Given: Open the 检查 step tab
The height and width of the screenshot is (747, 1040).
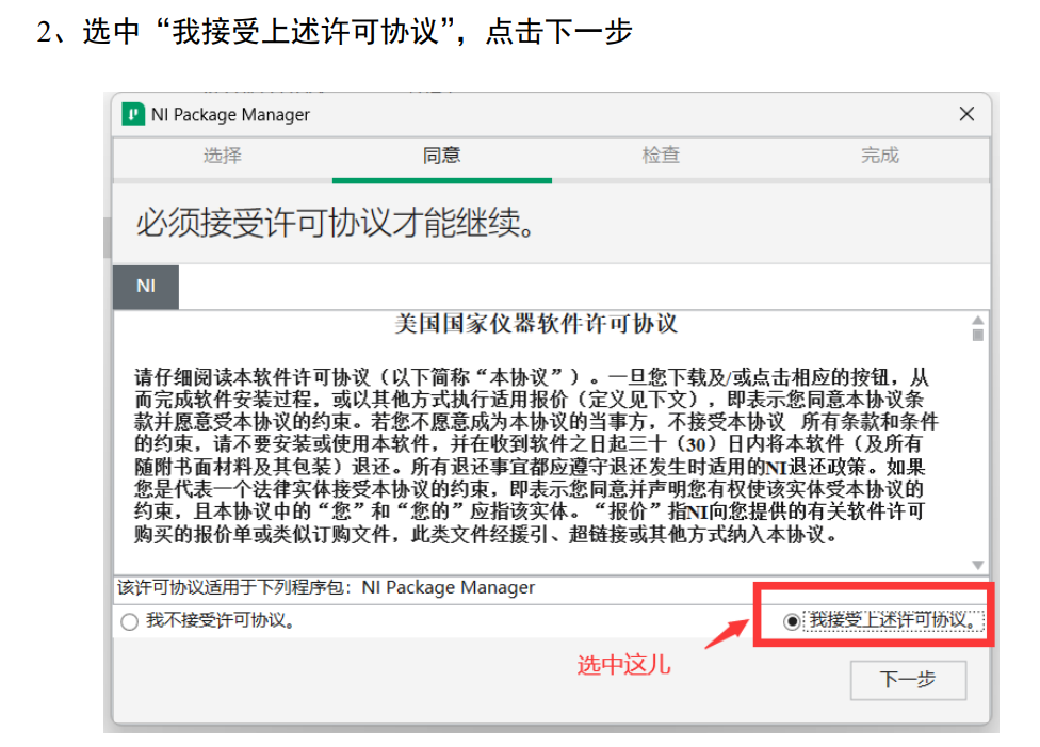Looking at the screenshot, I should click(661, 156).
